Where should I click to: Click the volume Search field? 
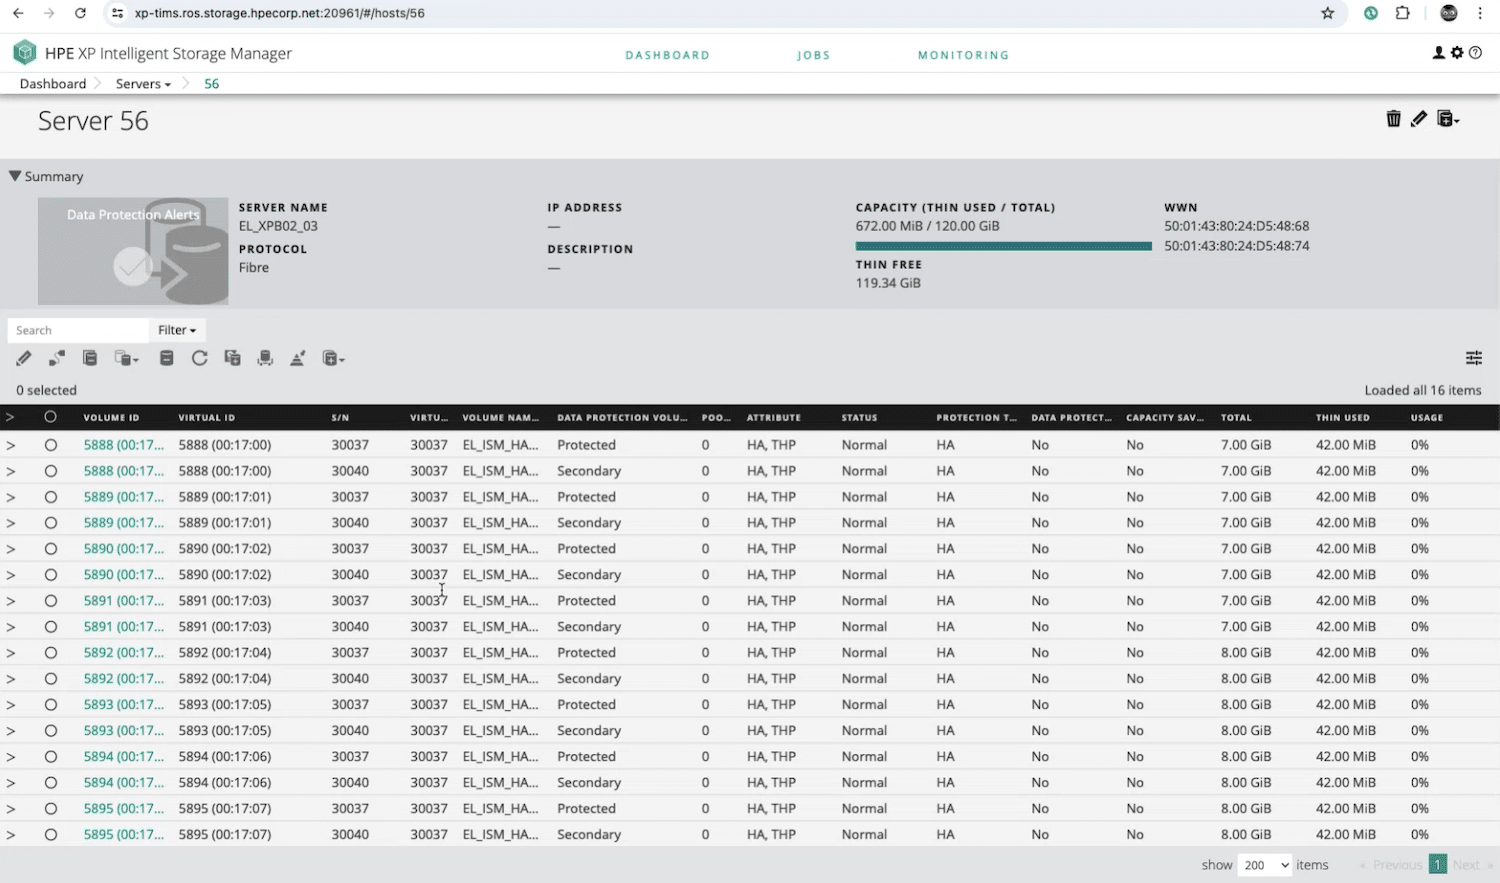coord(78,330)
